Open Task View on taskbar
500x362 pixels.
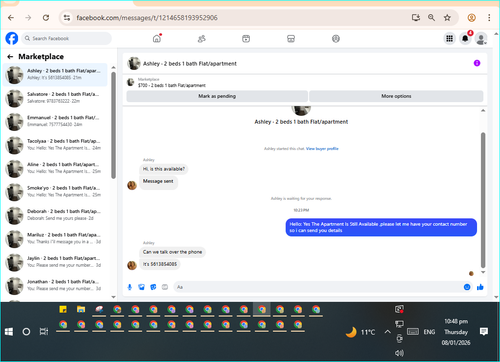click(x=44, y=332)
